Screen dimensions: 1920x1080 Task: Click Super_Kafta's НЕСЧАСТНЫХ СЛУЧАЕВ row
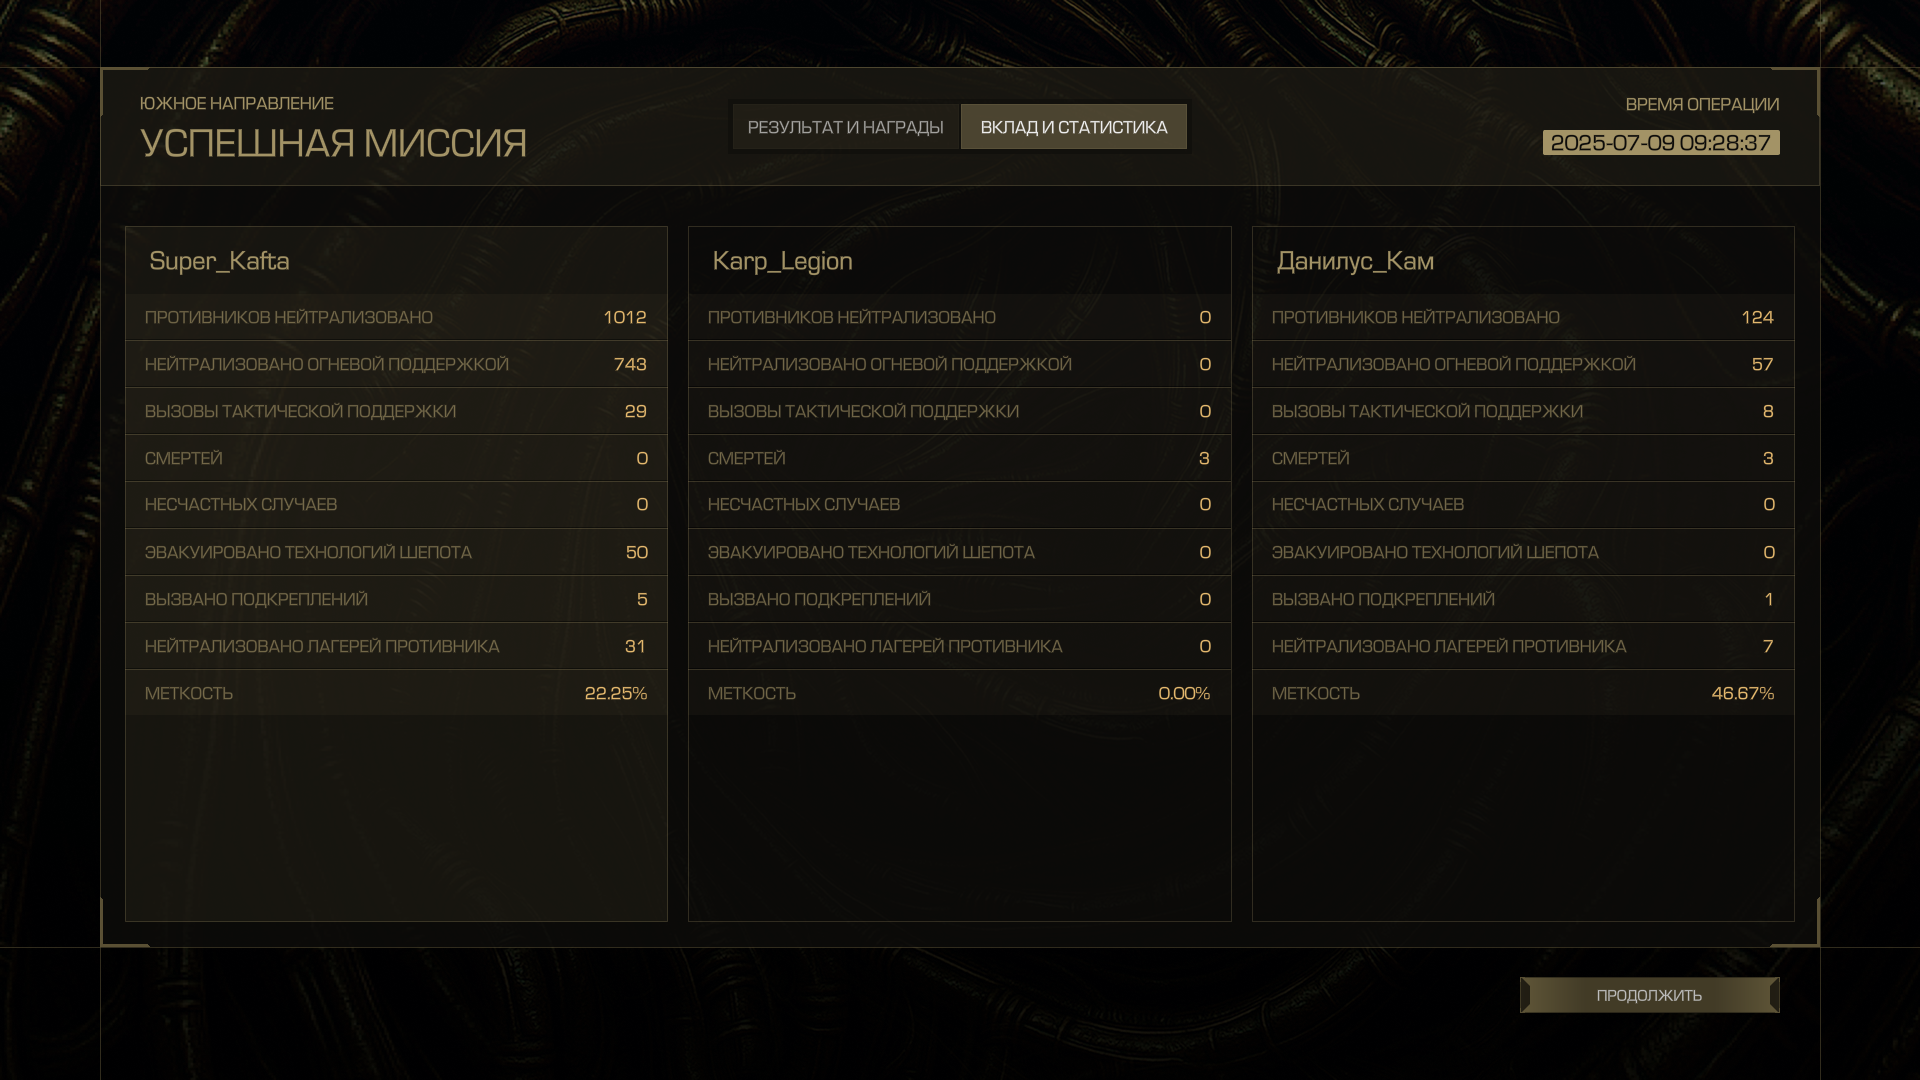396,505
